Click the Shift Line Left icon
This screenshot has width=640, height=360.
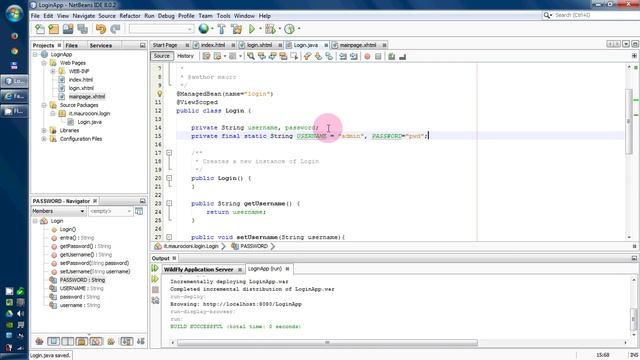tap(343, 56)
